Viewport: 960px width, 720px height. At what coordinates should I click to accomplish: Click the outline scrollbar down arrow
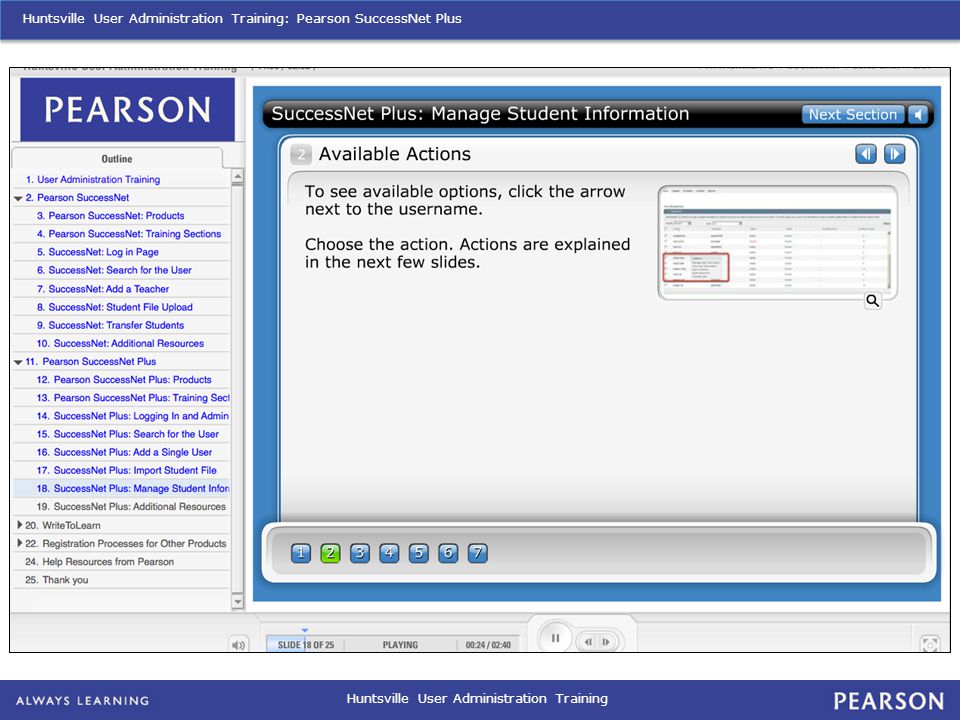click(238, 602)
